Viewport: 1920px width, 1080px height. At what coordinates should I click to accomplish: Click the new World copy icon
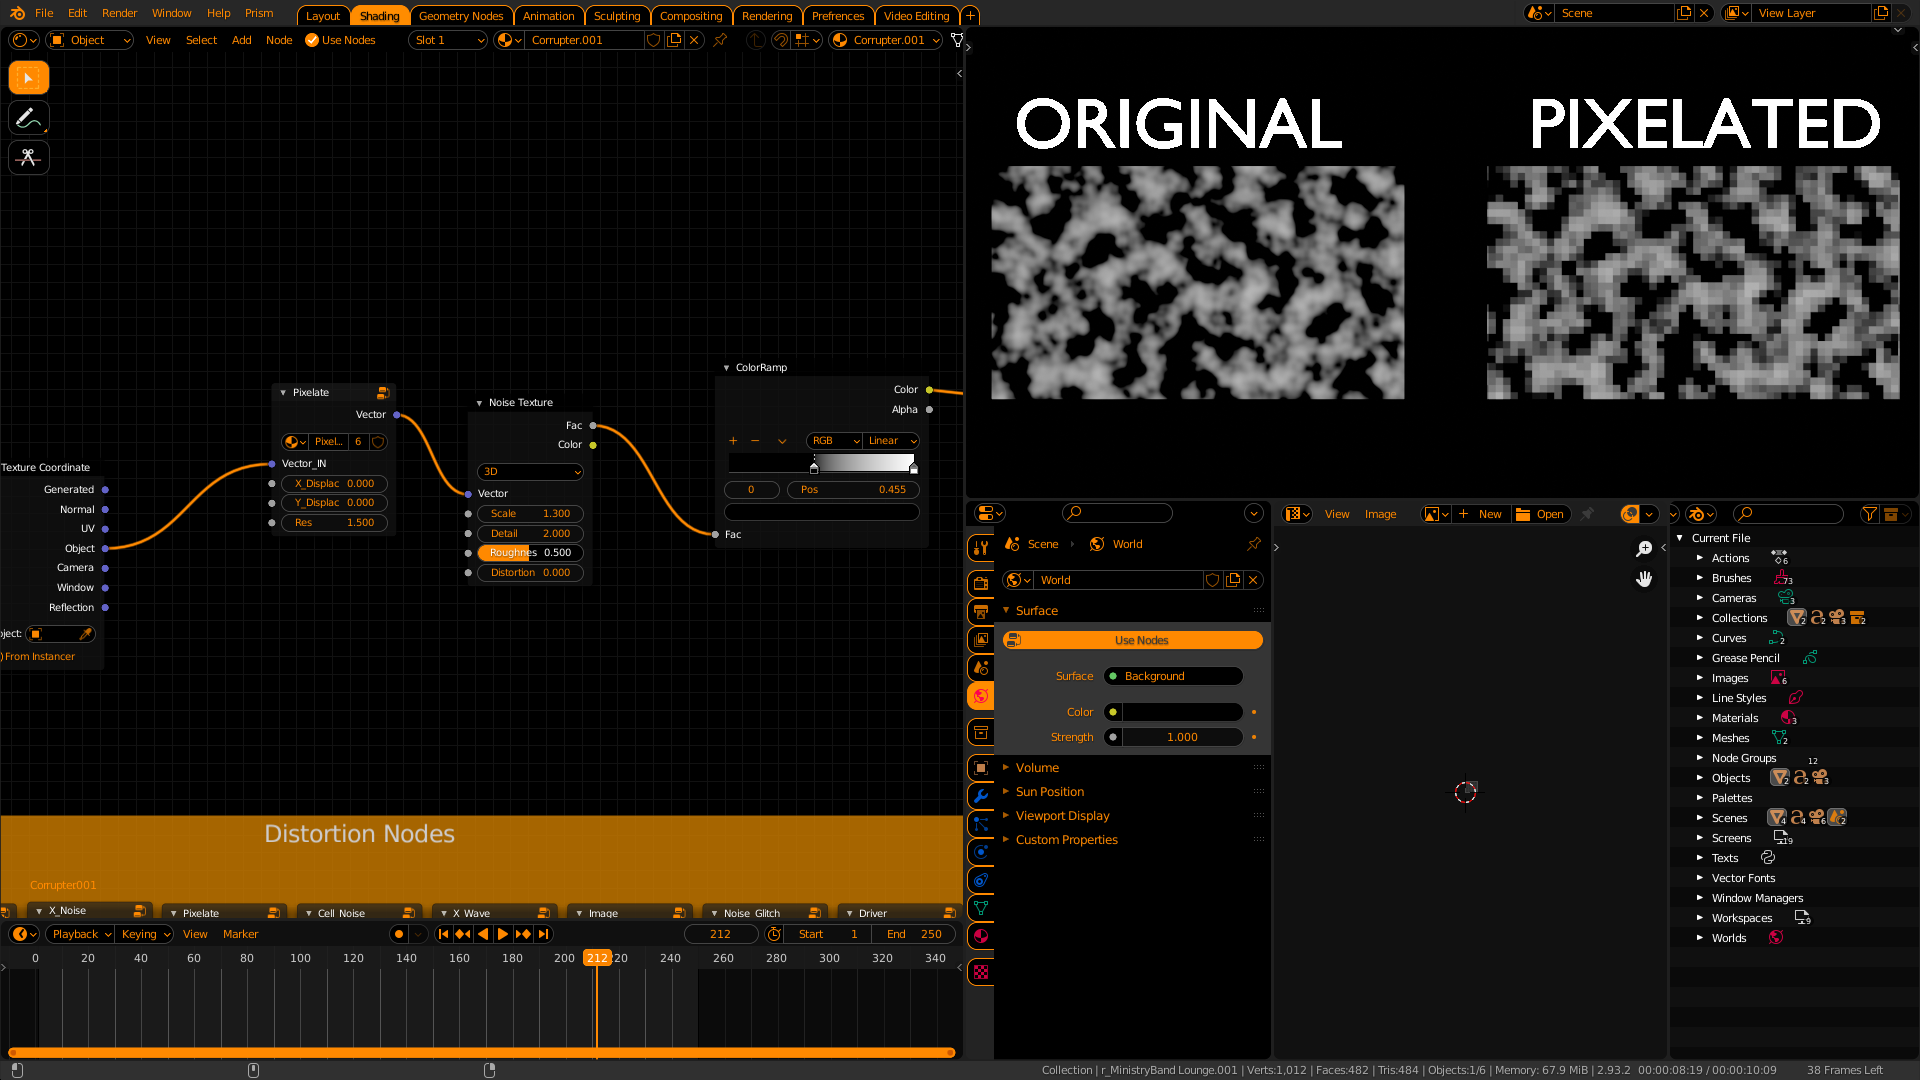point(1233,580)
